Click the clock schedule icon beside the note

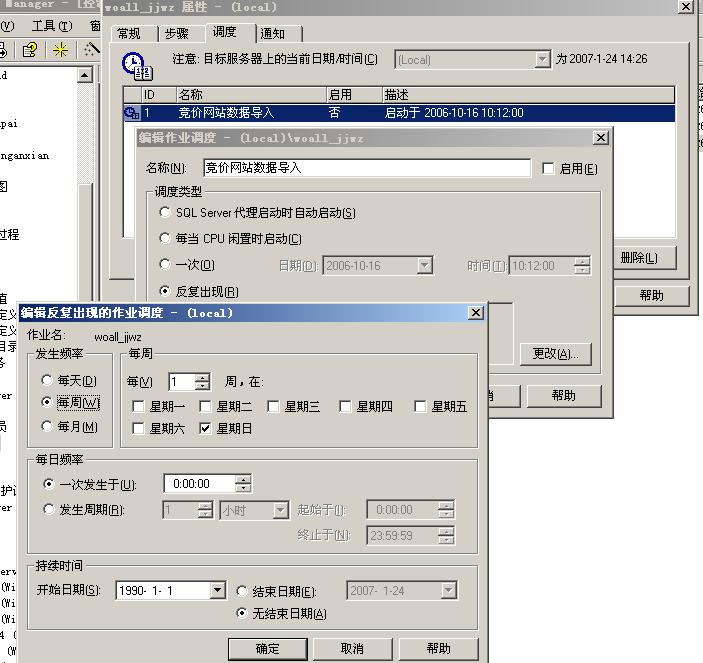point(137,66)
